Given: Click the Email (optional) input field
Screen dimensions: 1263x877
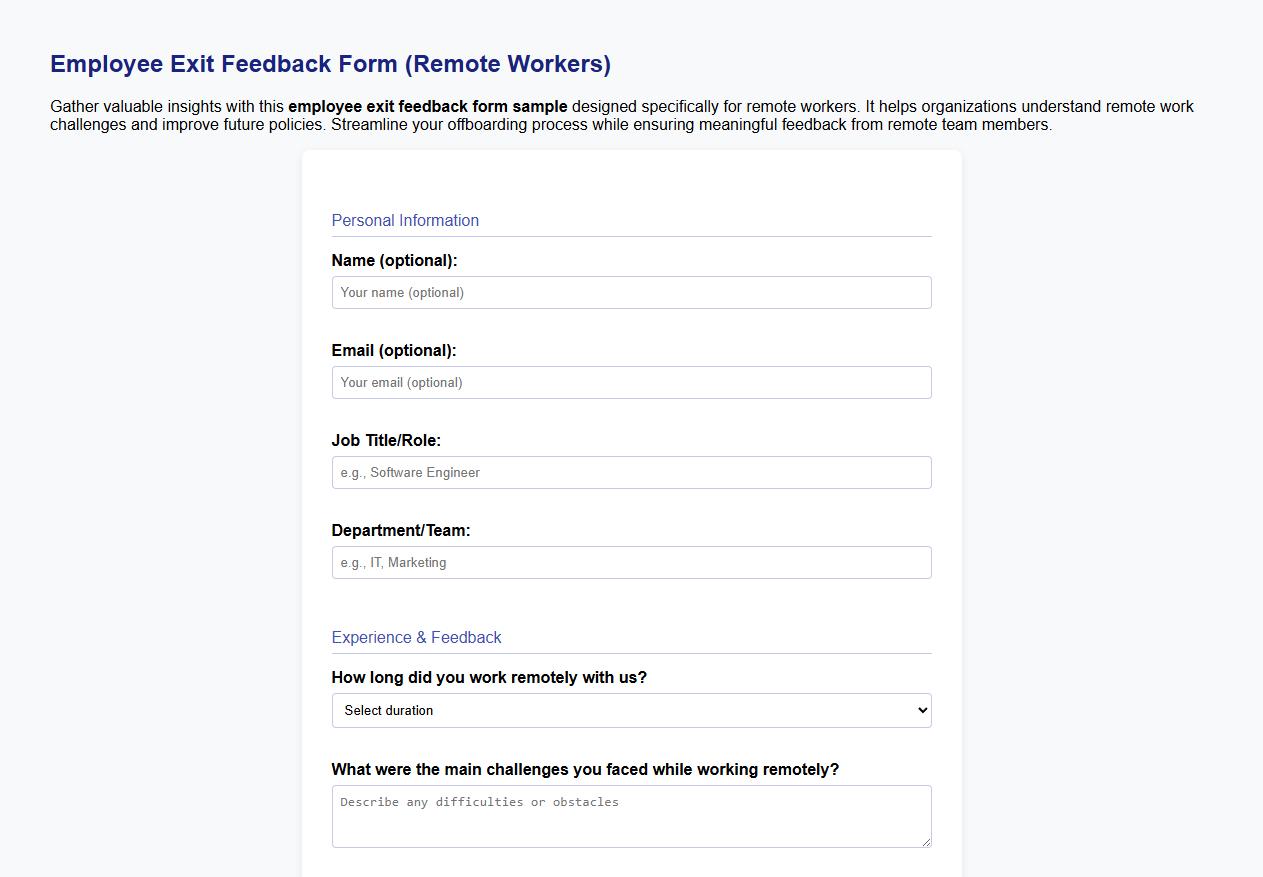Looking at the screenshot, I should (x=631, y=382).
